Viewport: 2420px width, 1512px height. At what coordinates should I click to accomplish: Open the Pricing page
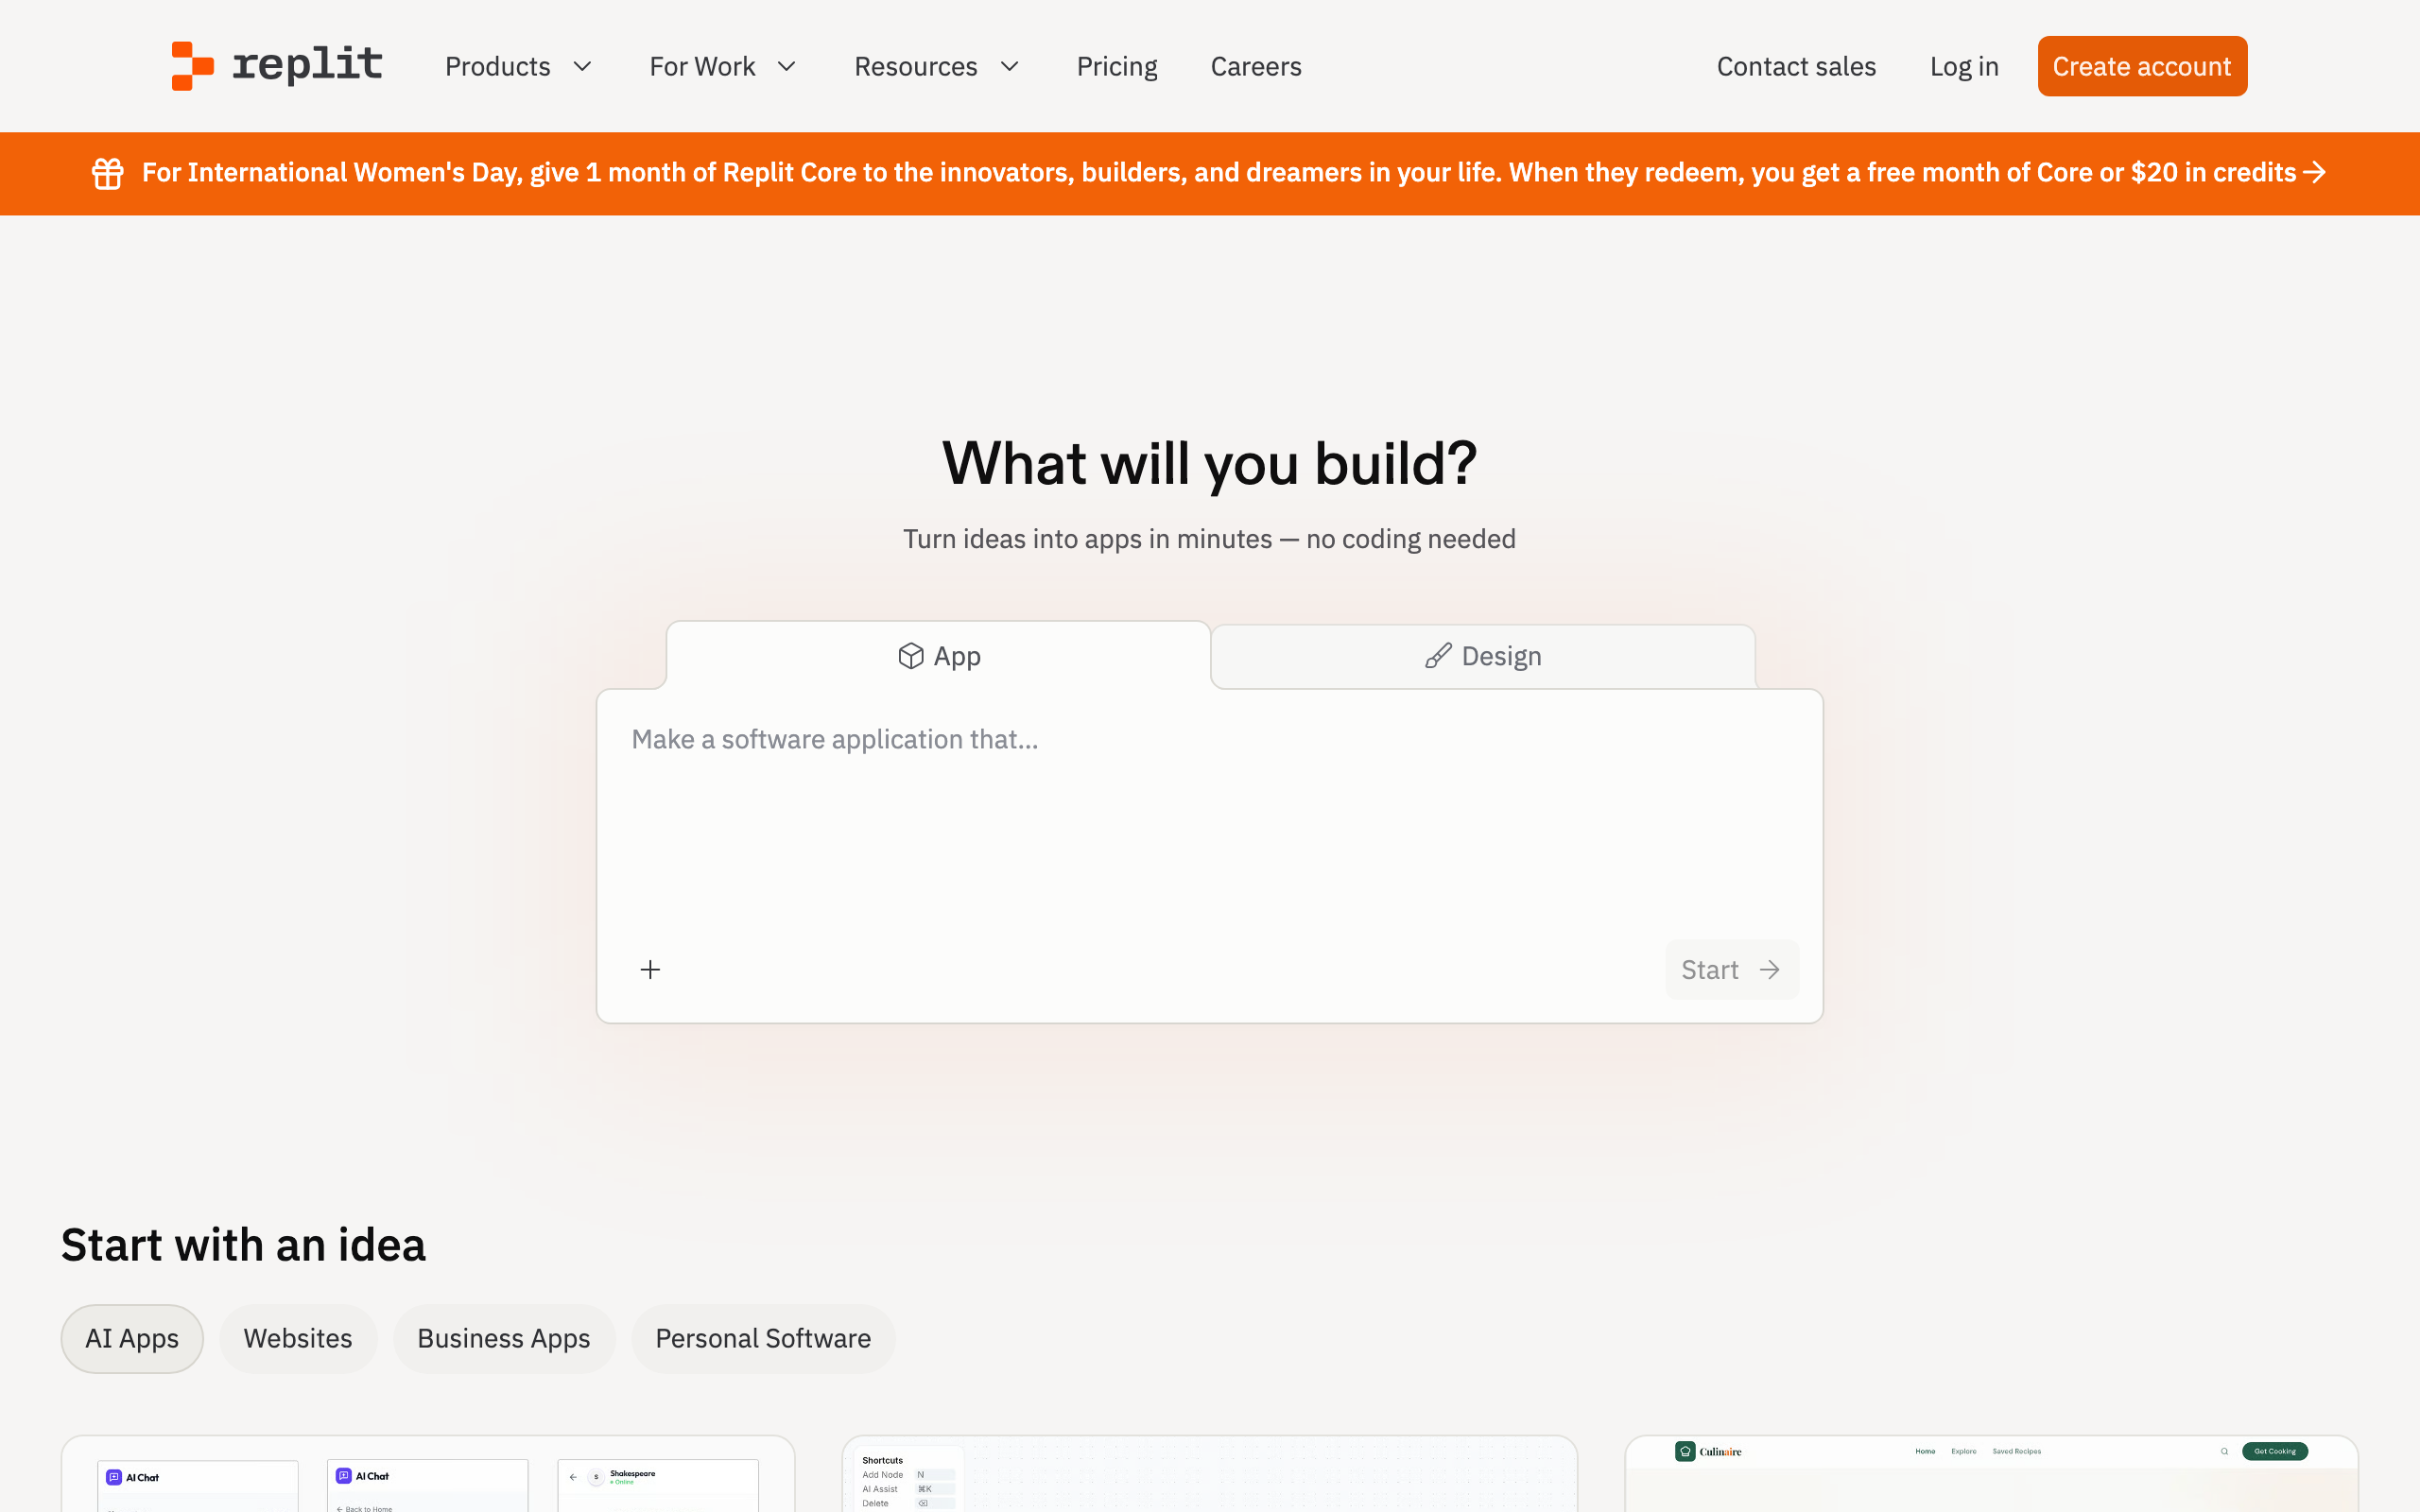pos(1117,66)
